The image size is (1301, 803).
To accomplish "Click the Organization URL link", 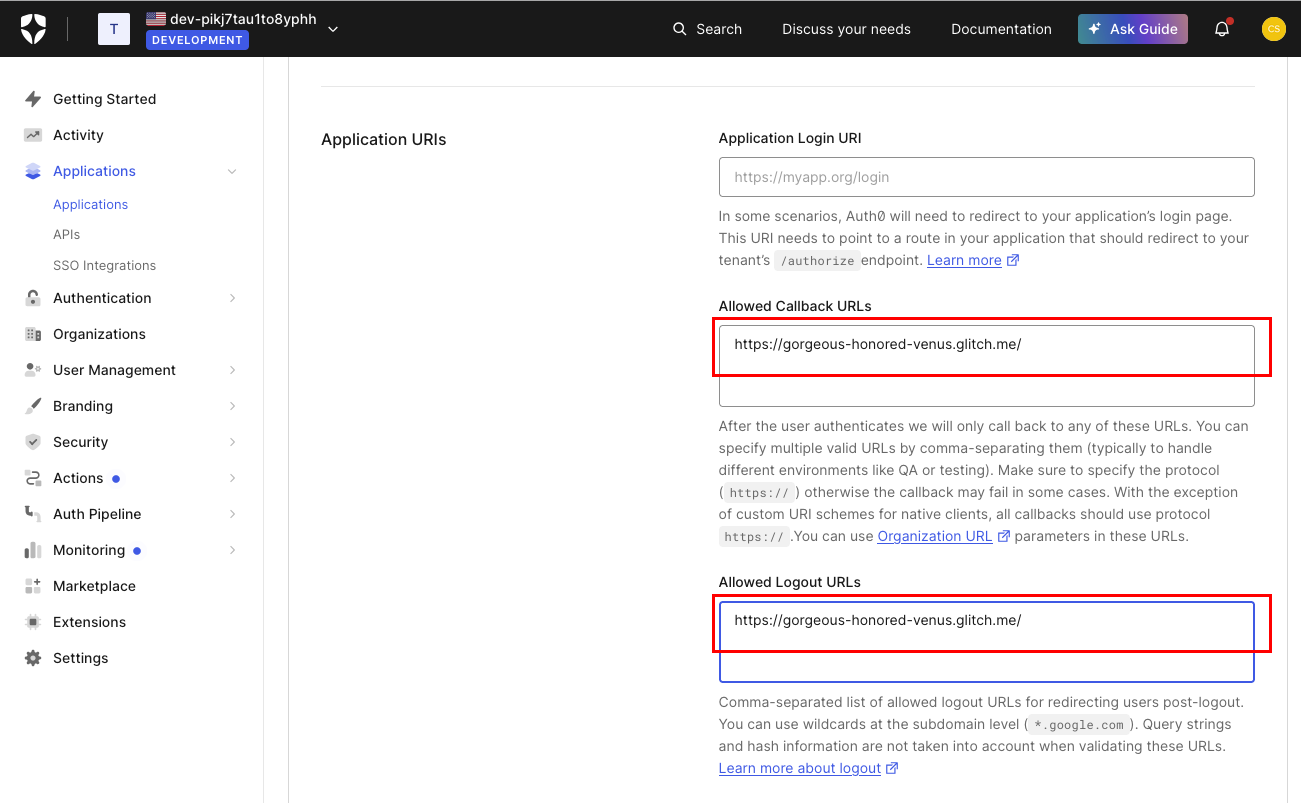I will [x=934, y=536].
